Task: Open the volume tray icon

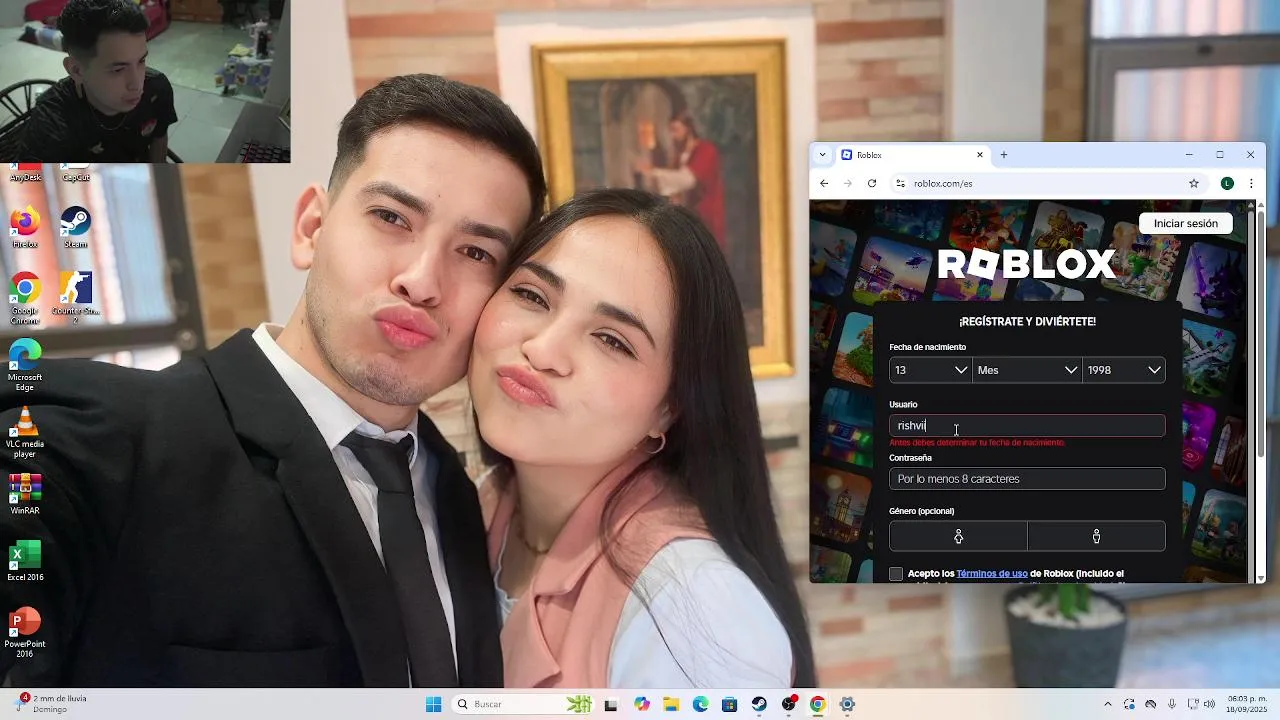Action: 1210,704
